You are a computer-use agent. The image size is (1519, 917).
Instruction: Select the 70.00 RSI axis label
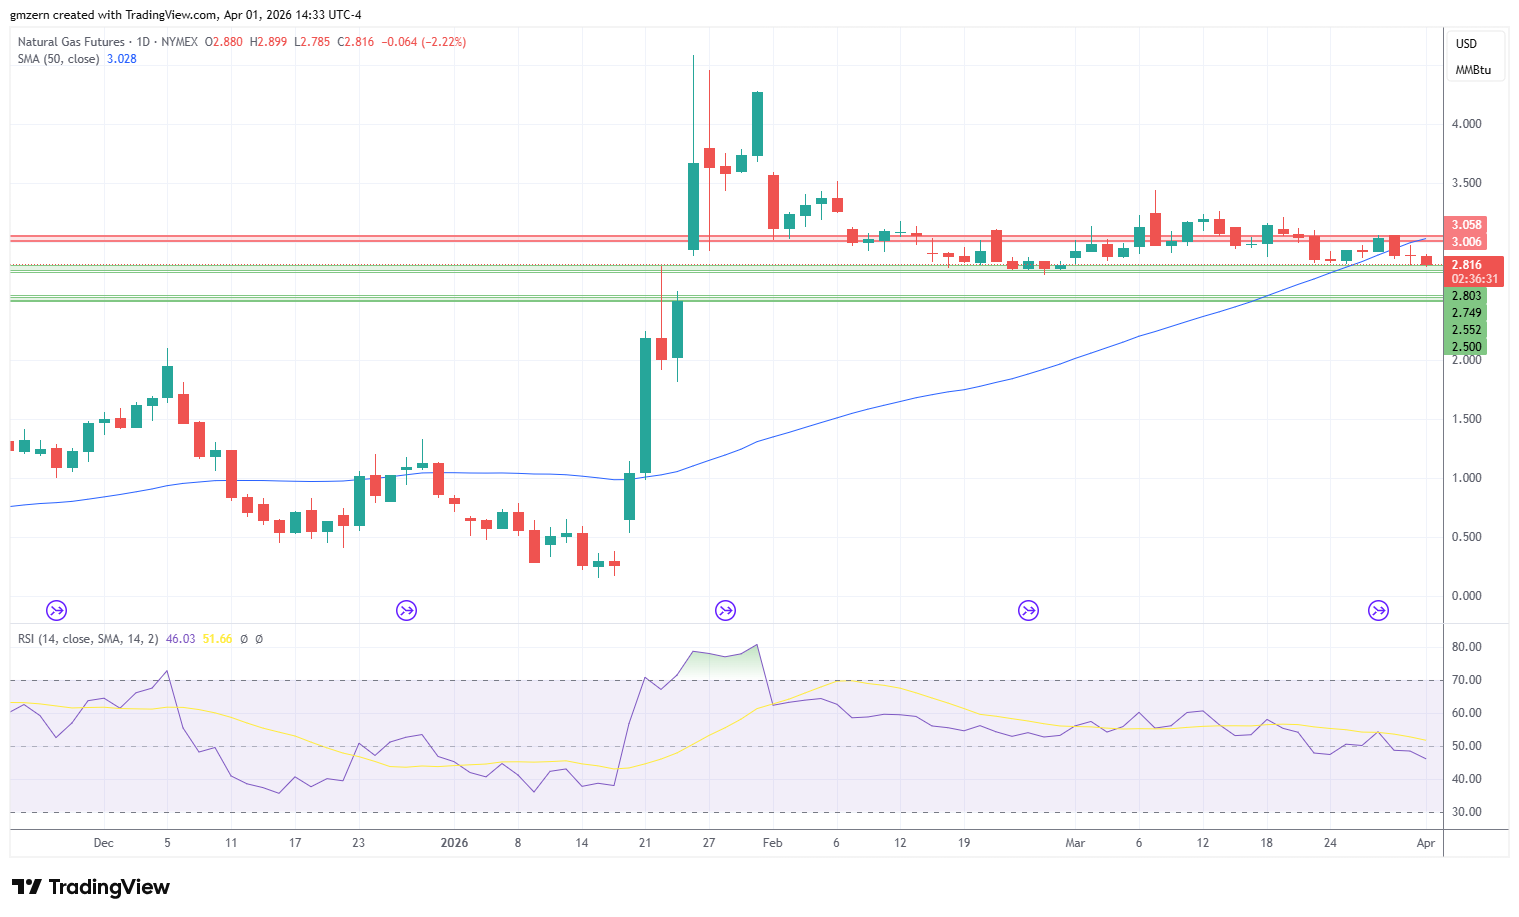[1467, 680]
